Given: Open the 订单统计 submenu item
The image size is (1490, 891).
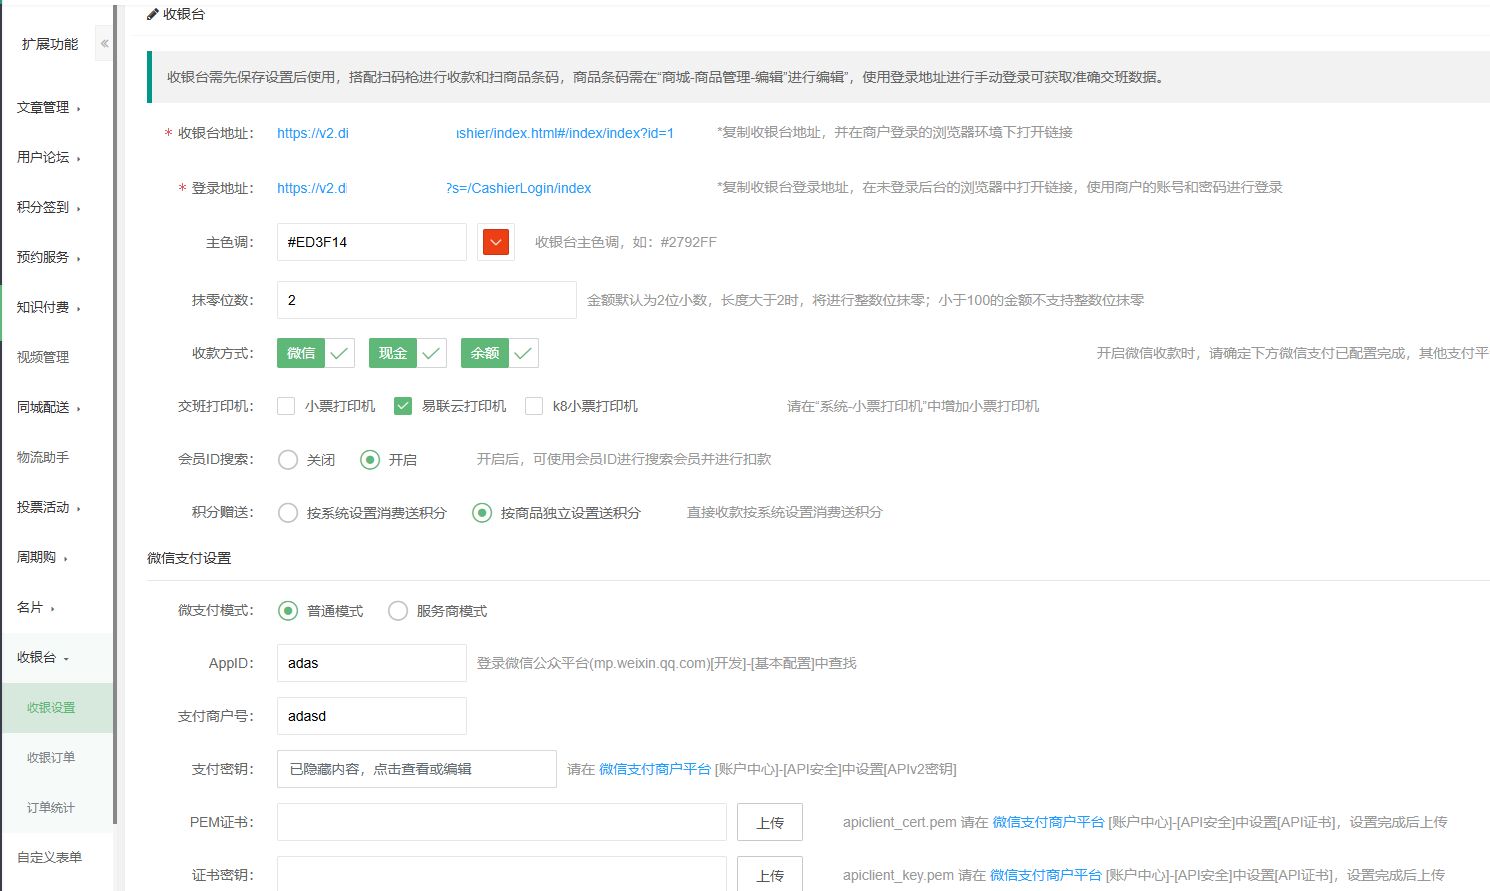Looking at the screenshot, I should click(x=51, y=807).
